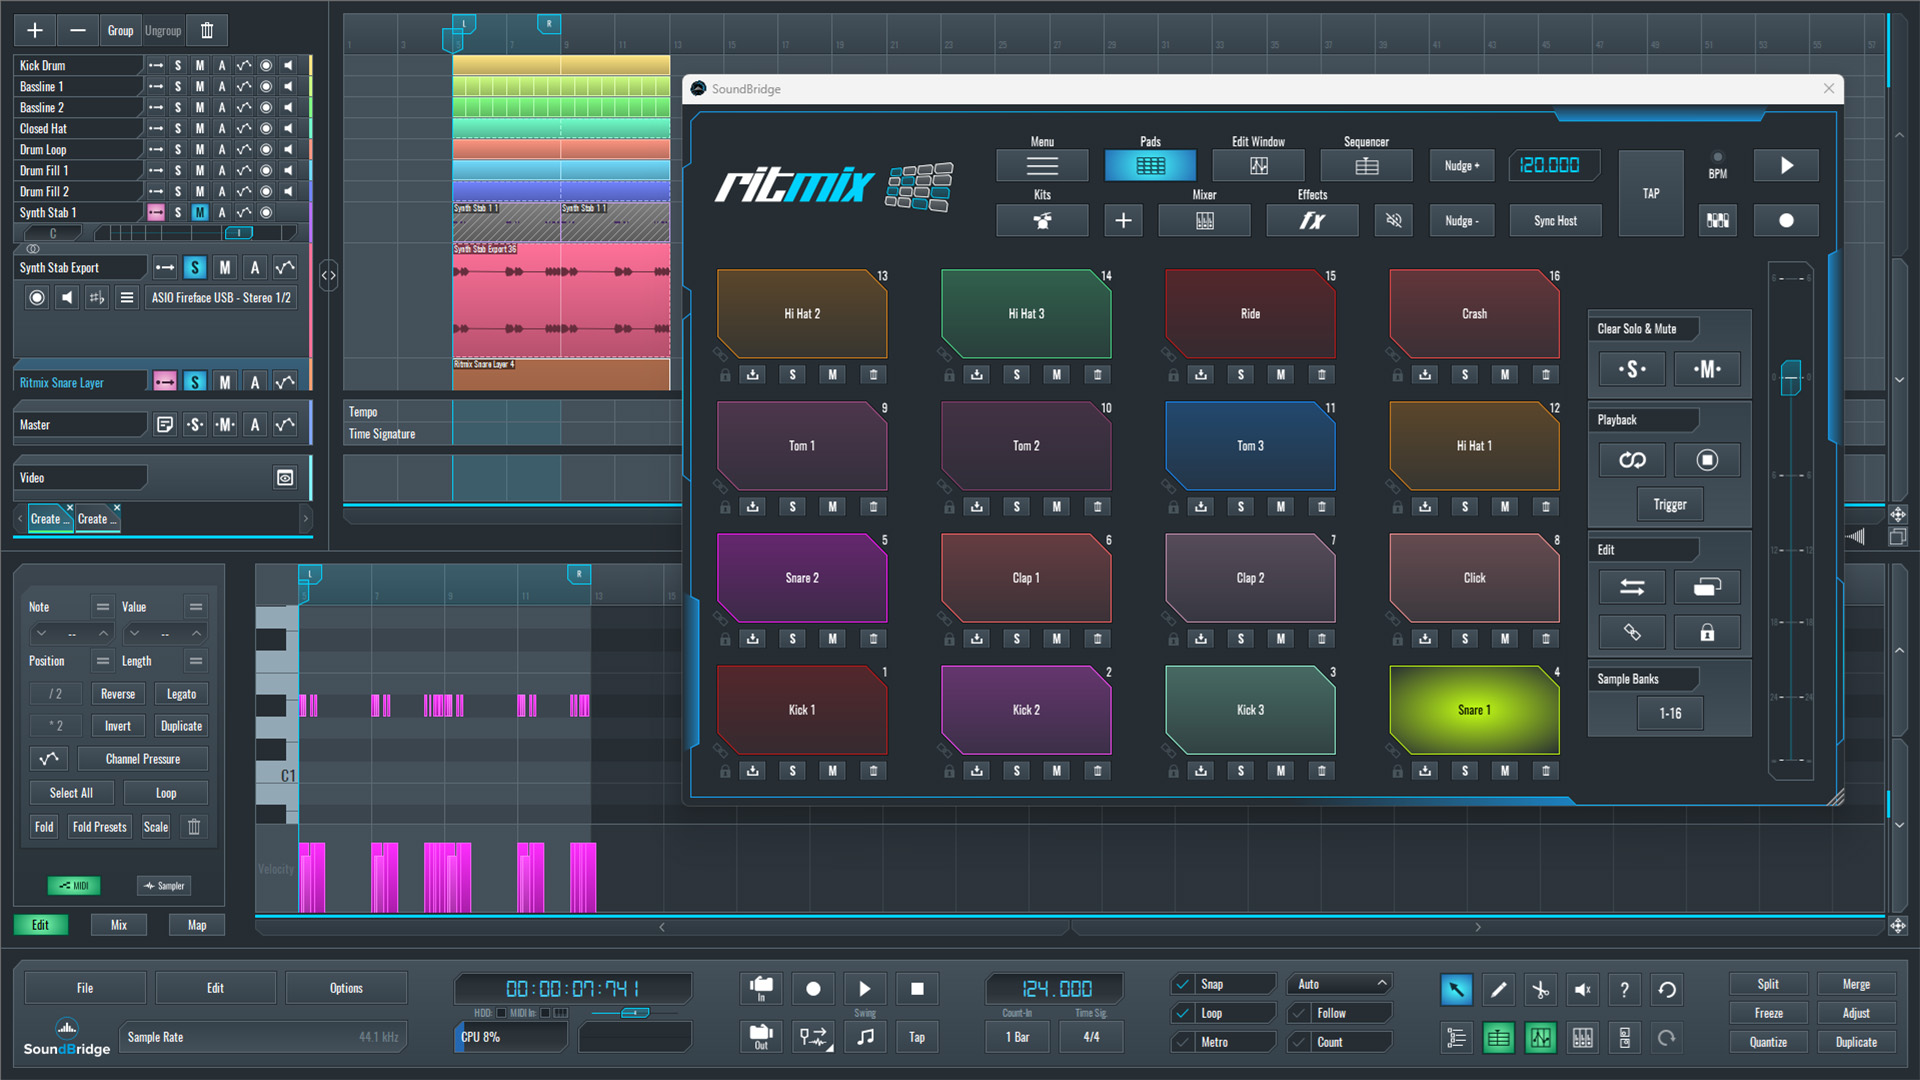Clear all mutes with the M button
1920x1080 pixels.
[1707, 369]
